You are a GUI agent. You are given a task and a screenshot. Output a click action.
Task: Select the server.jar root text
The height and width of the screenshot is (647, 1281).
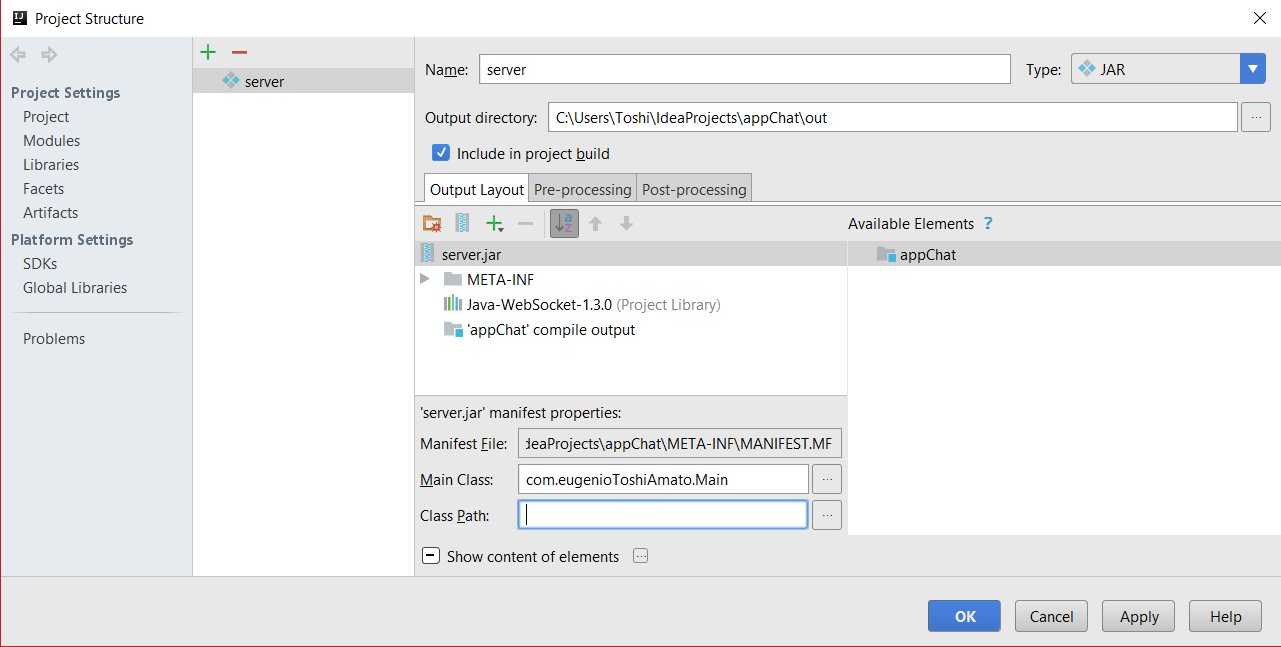click(471, 255)
